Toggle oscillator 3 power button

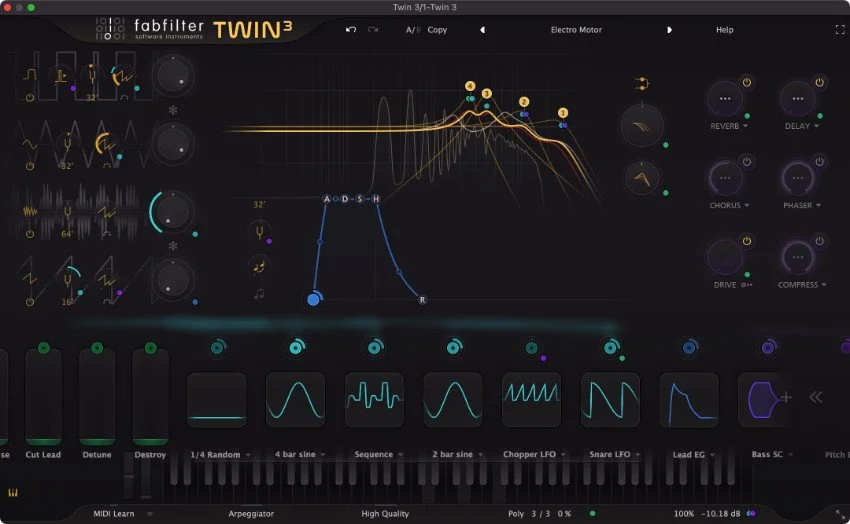coord(30,234)
